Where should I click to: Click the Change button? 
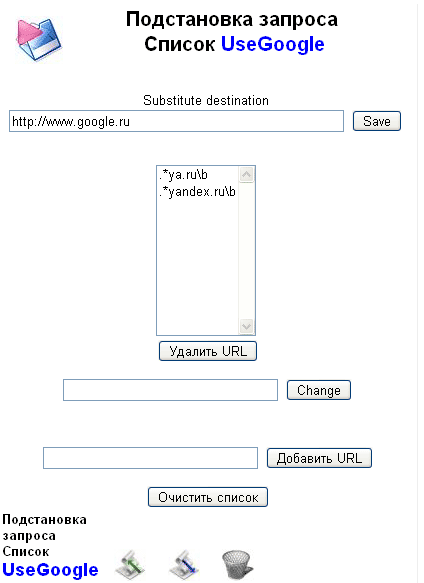[319, 390]
